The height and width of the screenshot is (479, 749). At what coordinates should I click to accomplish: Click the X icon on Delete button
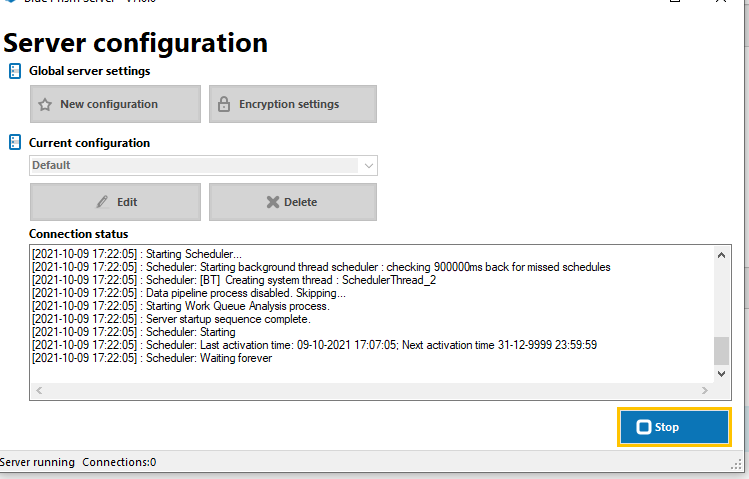(273, 202)
